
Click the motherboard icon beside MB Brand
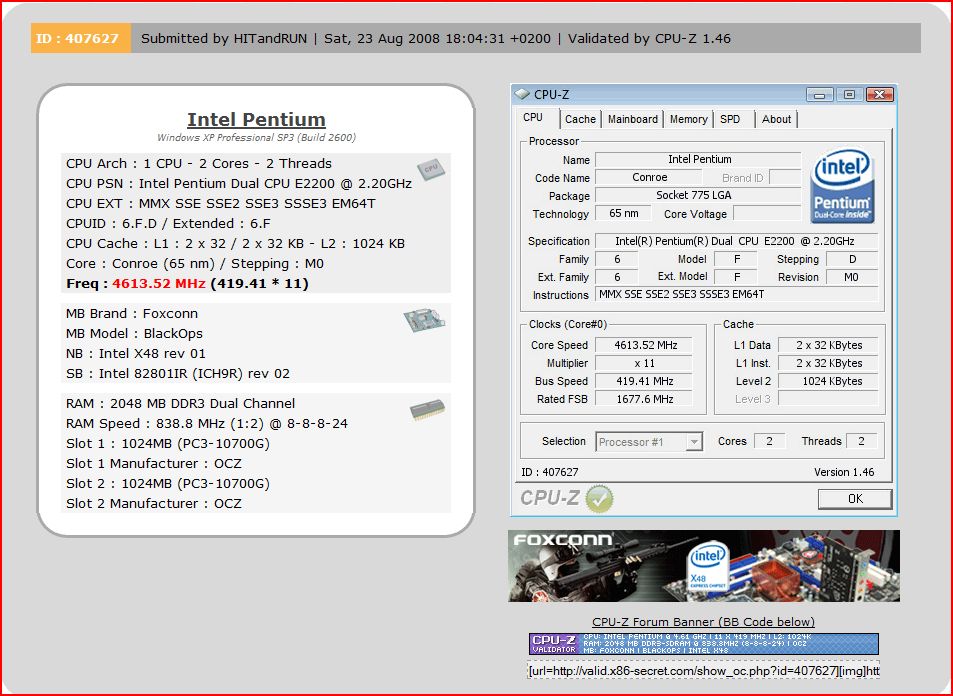(x=424, y=320)
